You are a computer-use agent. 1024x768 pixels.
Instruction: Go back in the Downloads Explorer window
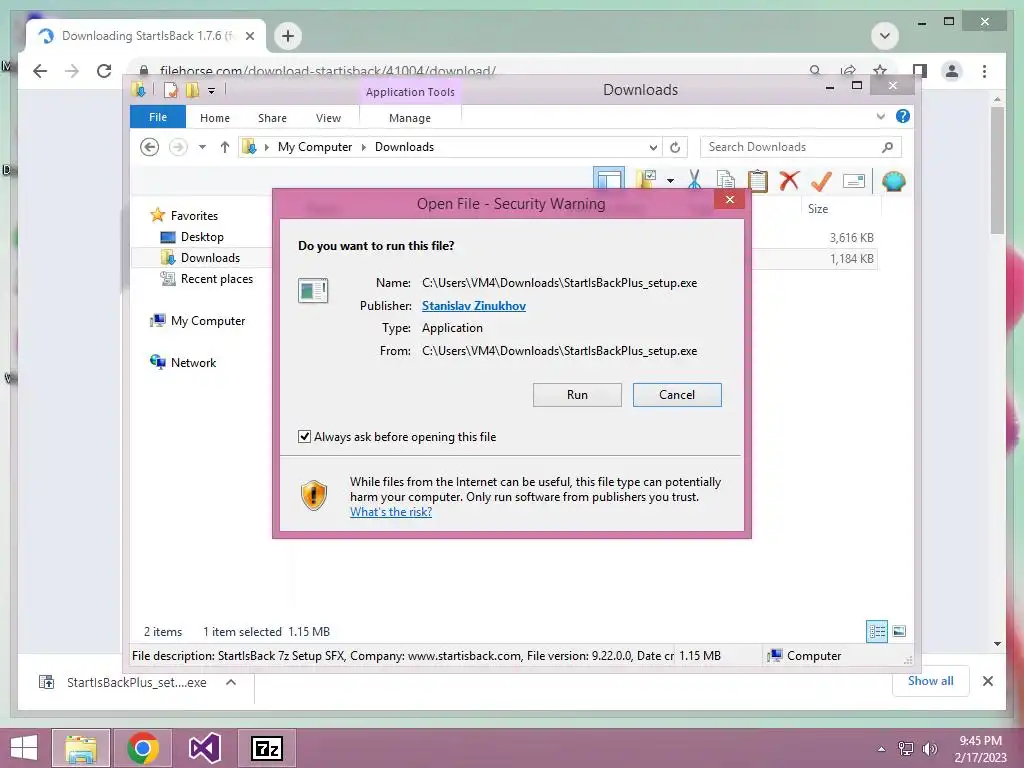[x=150, y=147]
